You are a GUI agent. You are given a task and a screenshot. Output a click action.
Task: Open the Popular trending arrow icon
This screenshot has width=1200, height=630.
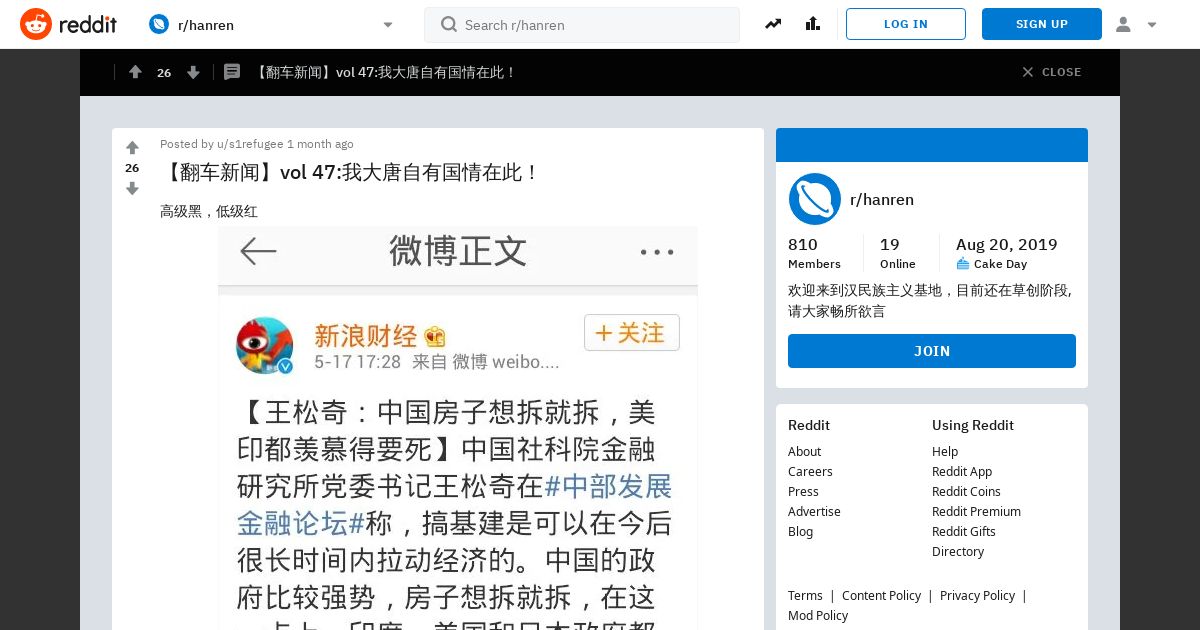(773, 24)
